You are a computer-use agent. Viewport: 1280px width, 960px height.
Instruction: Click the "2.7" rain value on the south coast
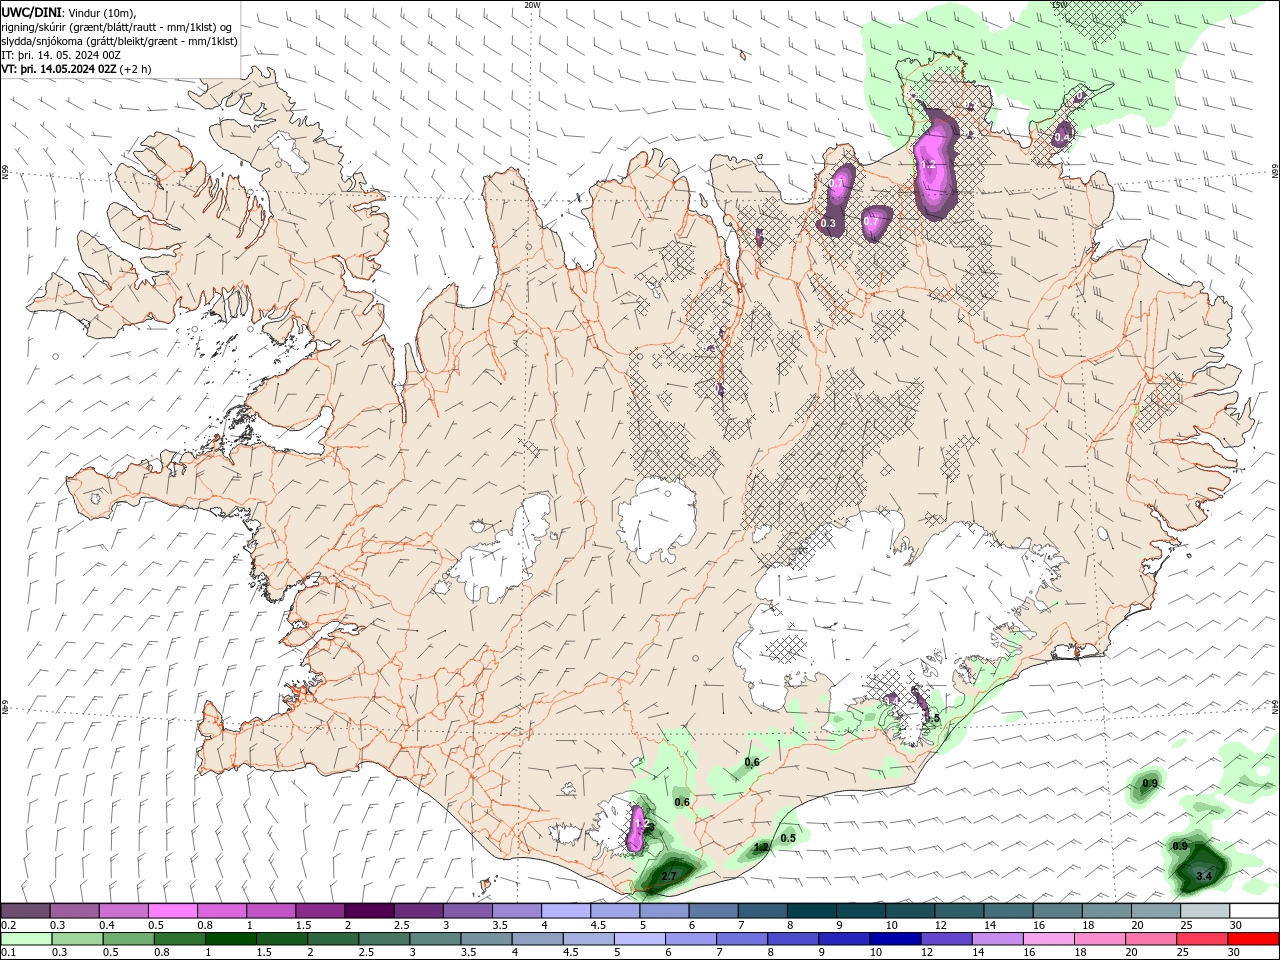coord(670,876)
